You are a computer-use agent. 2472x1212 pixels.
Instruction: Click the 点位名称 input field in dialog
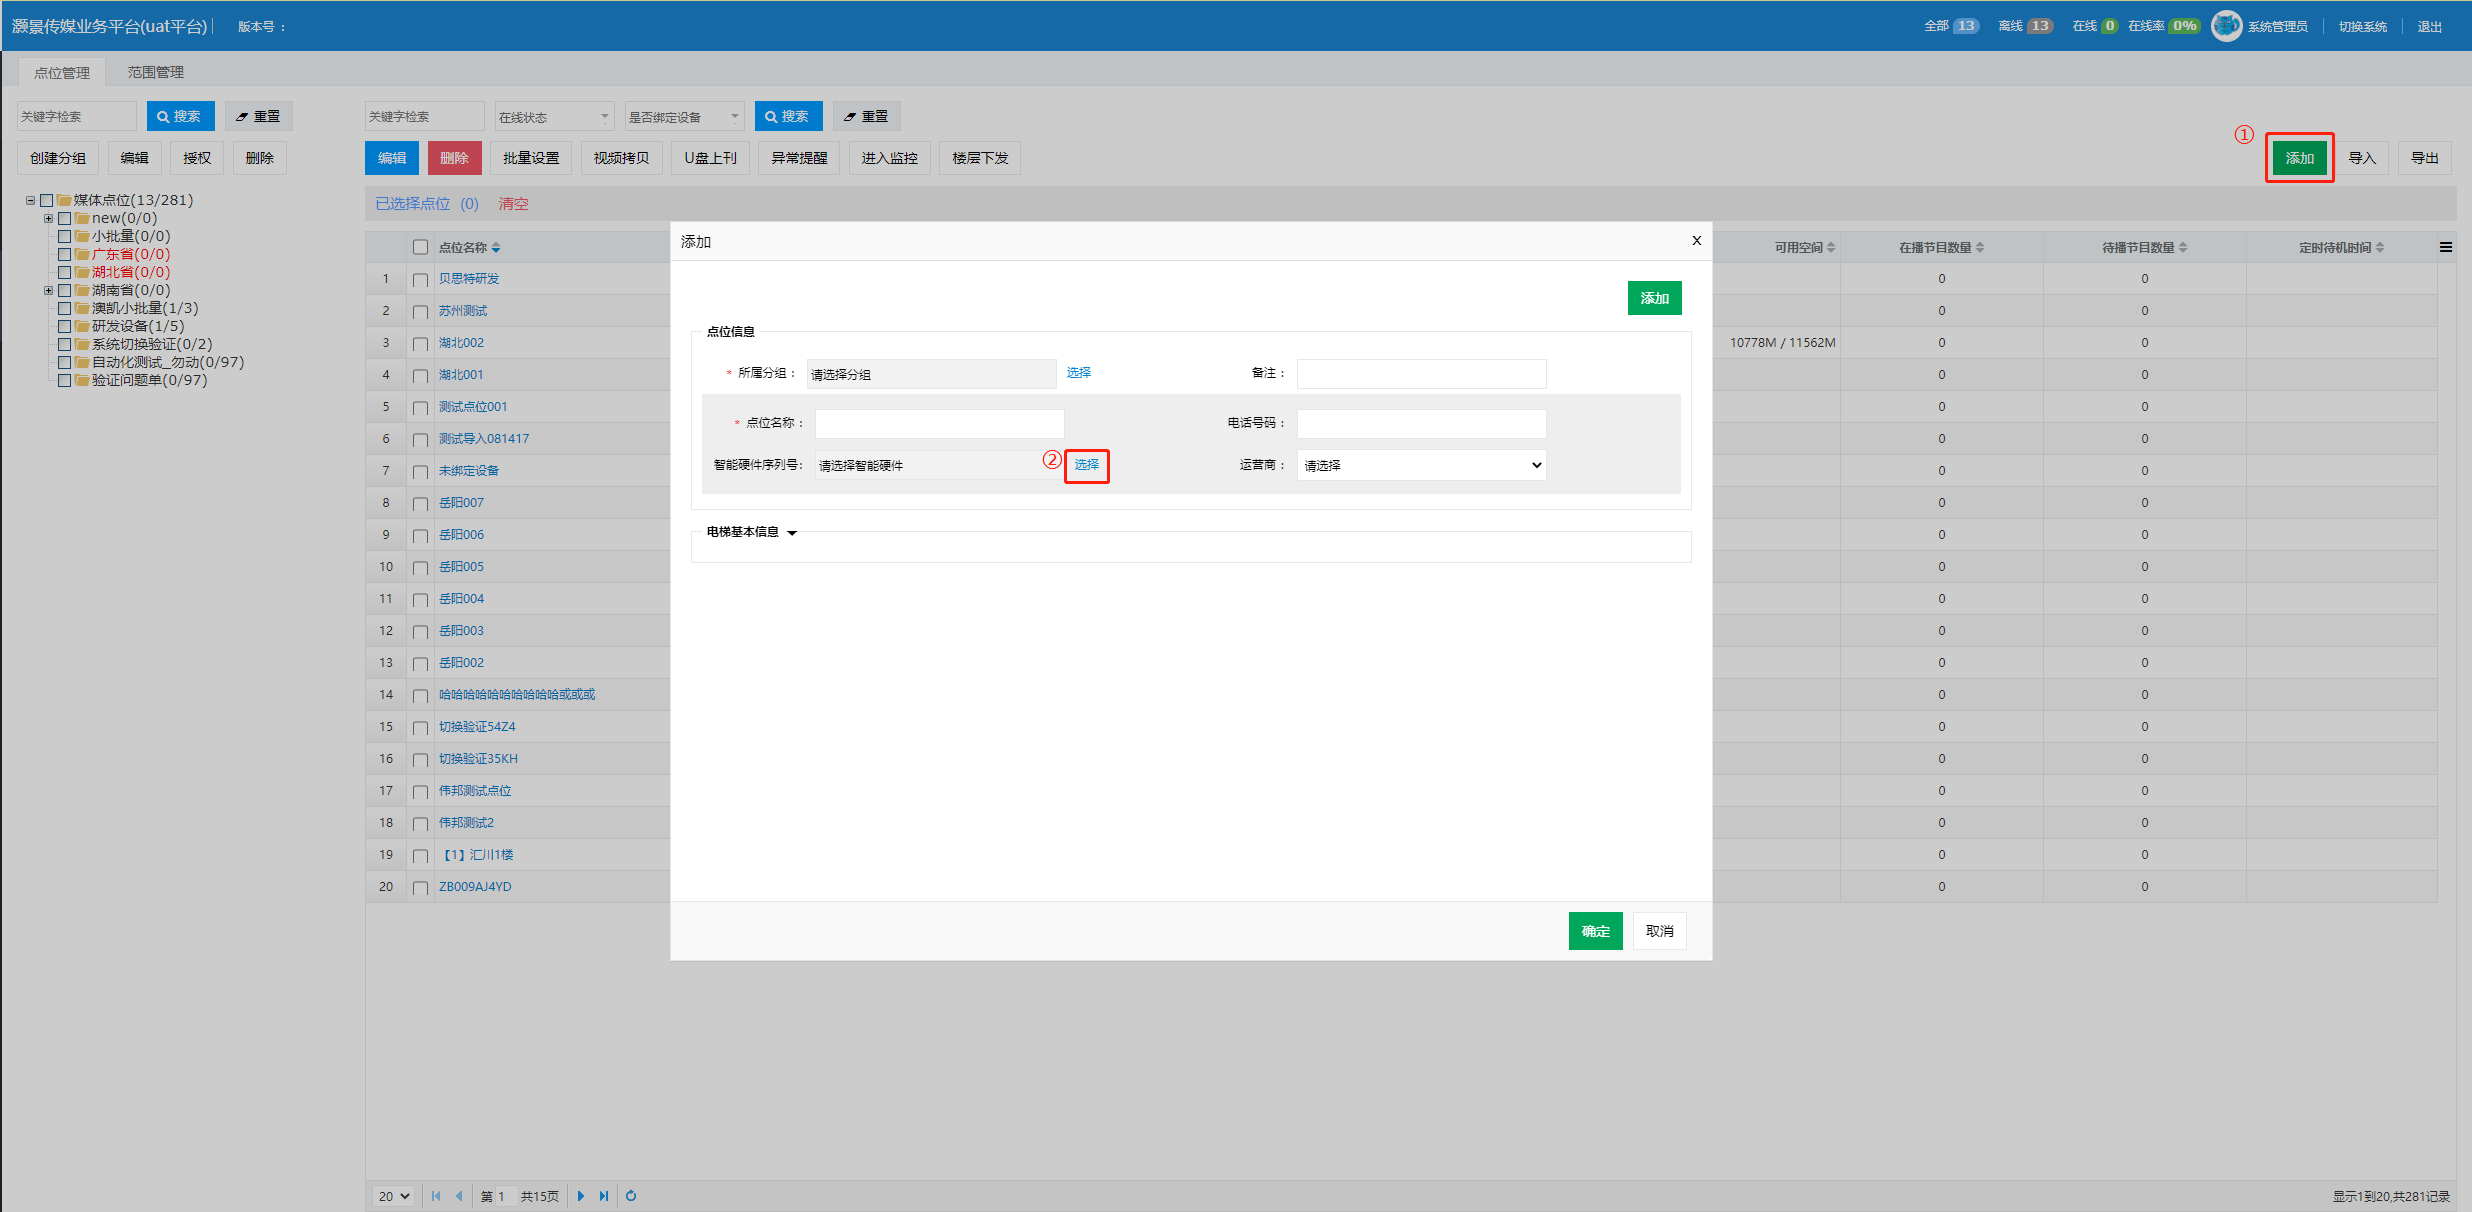(x=939, y=423)
